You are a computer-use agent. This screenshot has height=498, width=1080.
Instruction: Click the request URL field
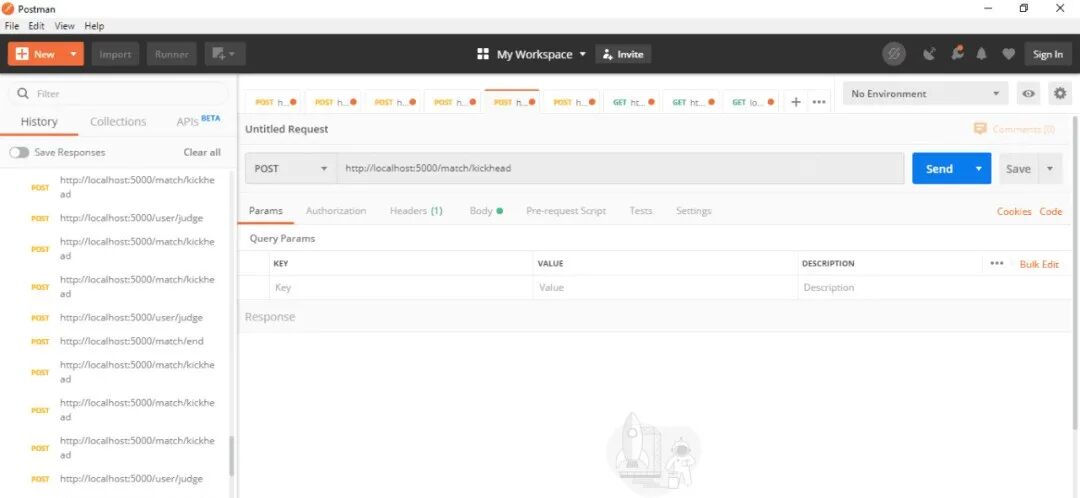click(x=620, y=168)
